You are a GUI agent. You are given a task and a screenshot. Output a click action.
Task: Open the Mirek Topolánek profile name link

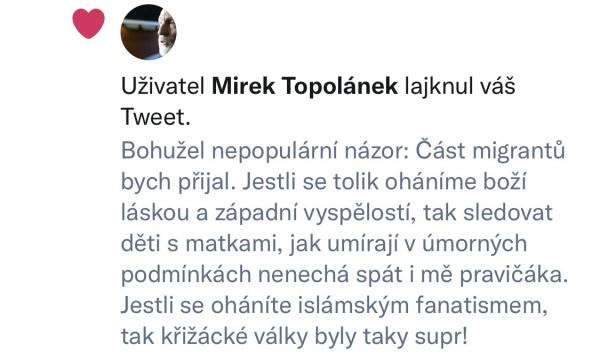(x=305, y=86)
